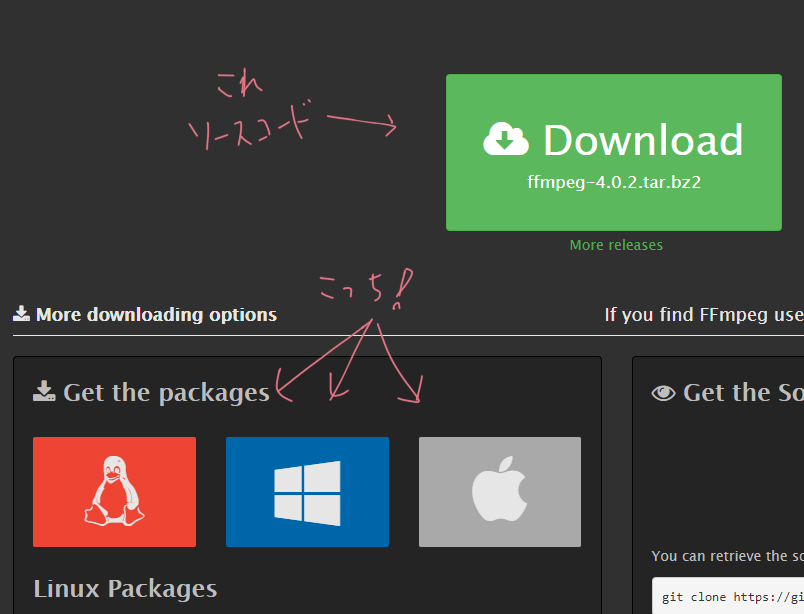Click the git clone command box
This screenshot has height=614, width=804.
pos(728,596)
